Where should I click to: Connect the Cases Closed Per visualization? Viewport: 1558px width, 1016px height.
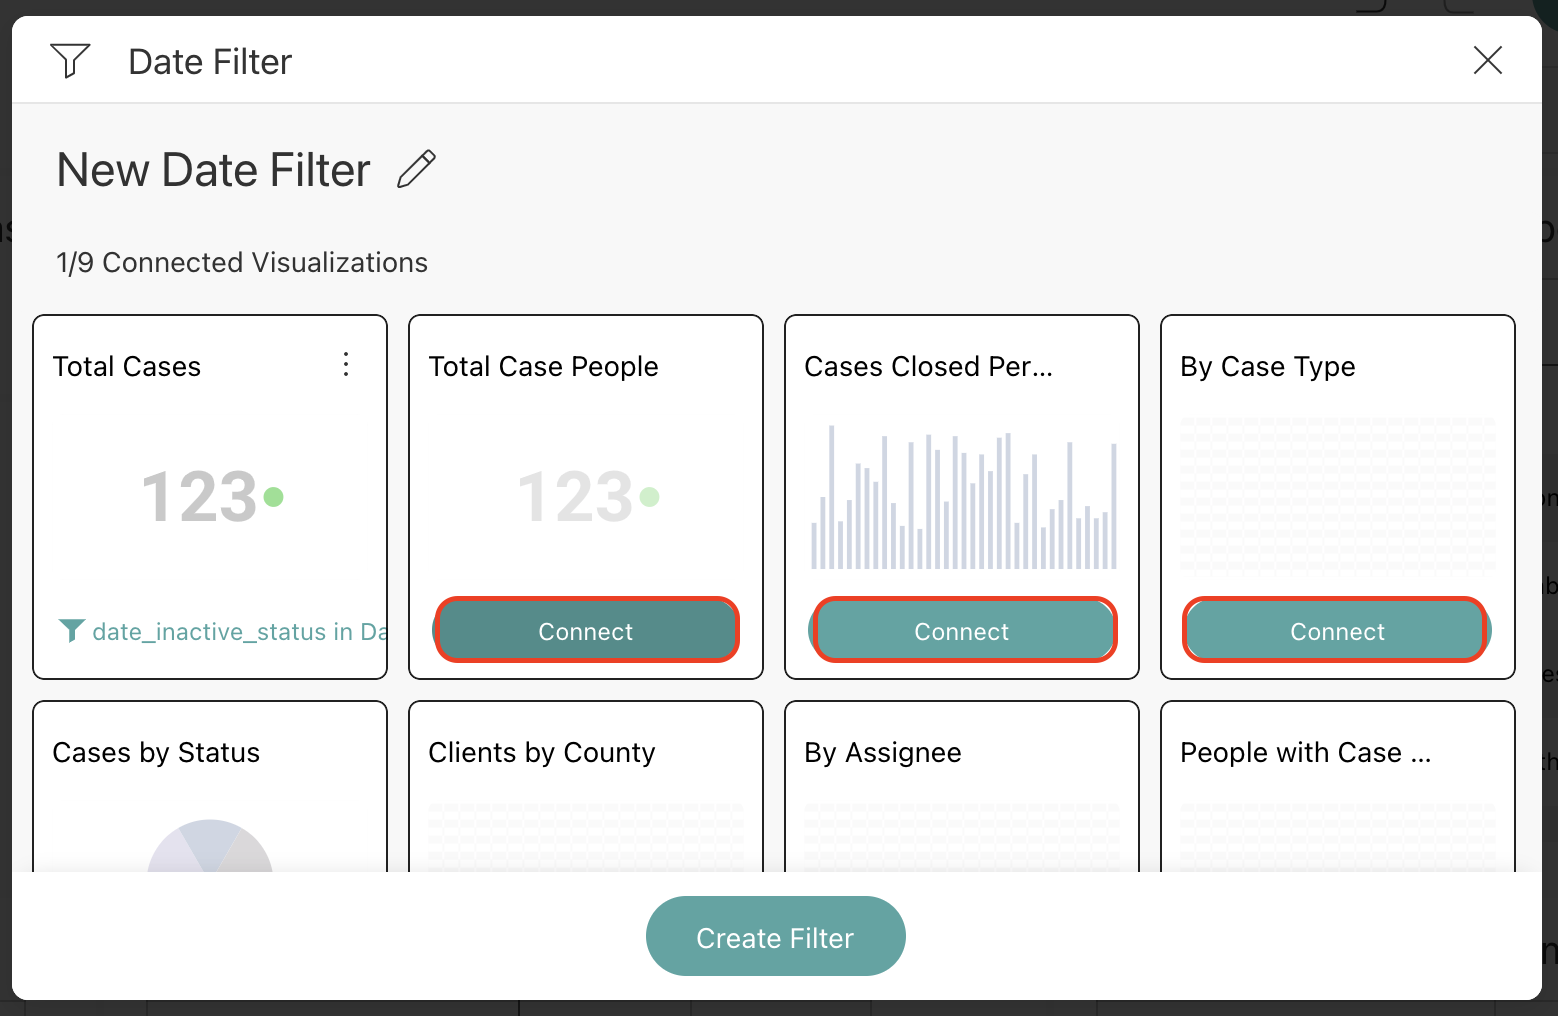962,630
